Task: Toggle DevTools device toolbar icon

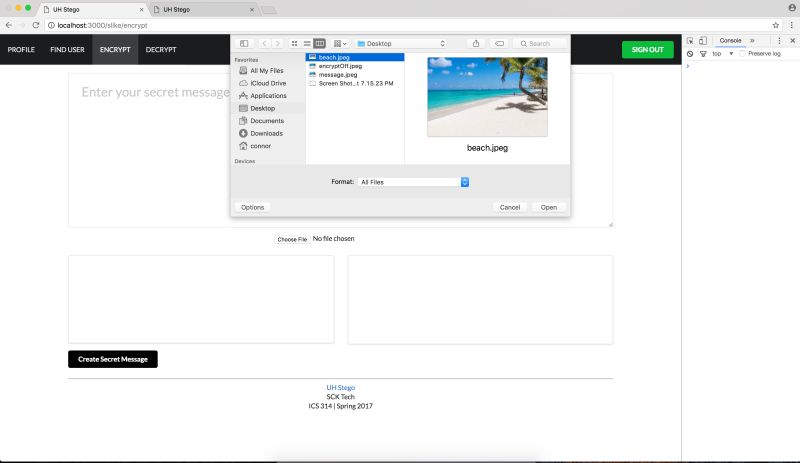Action: point(703,41)
